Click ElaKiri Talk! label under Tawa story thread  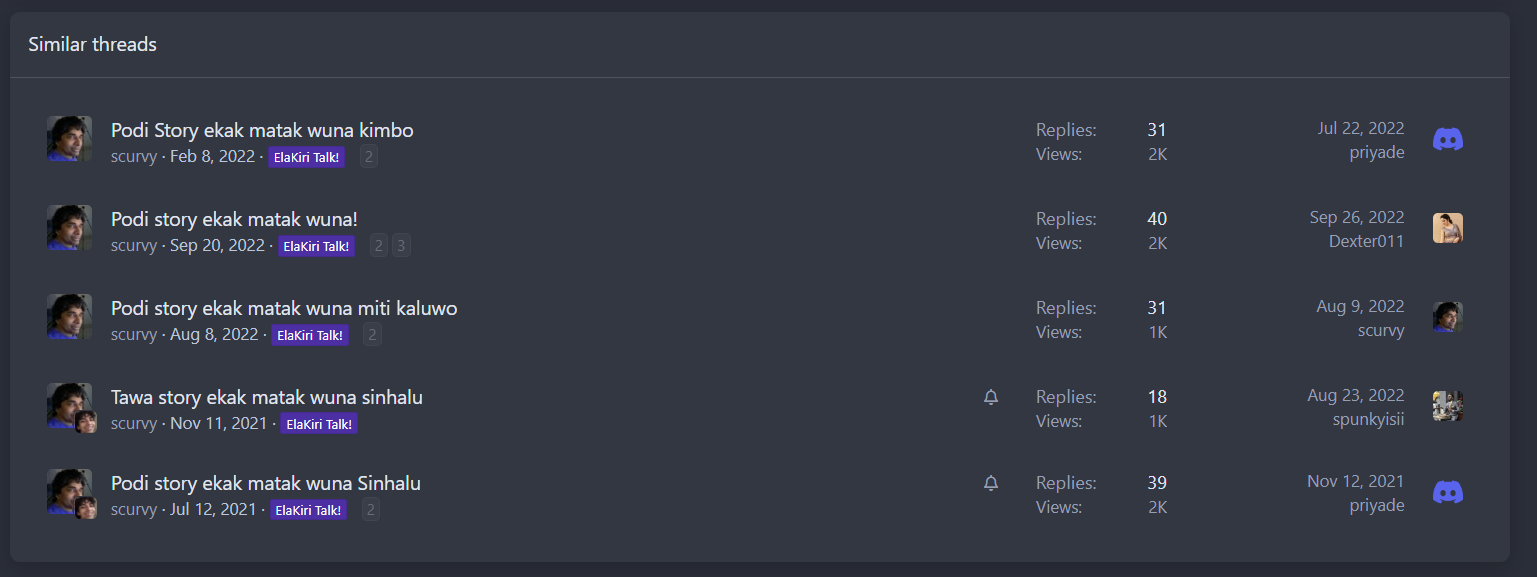319,424
